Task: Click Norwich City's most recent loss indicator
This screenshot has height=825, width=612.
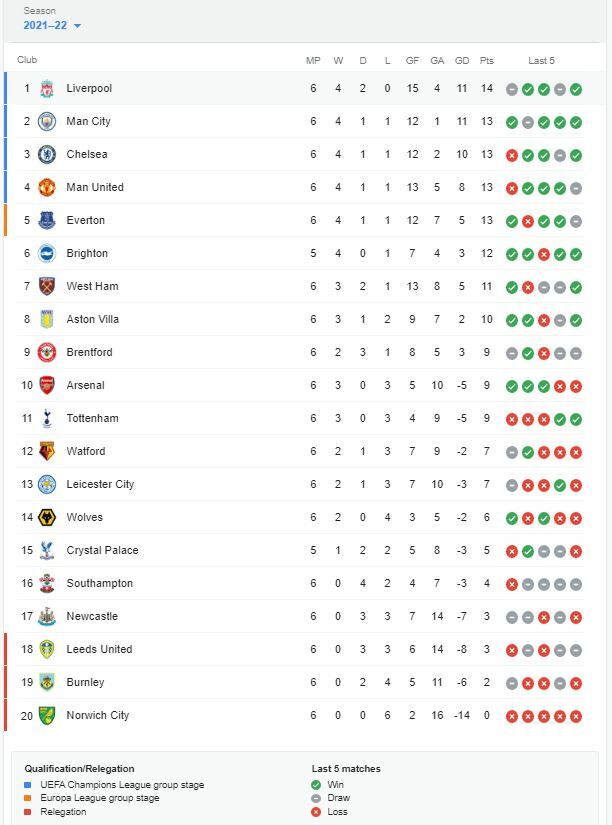Action: (x=576, y=716)
